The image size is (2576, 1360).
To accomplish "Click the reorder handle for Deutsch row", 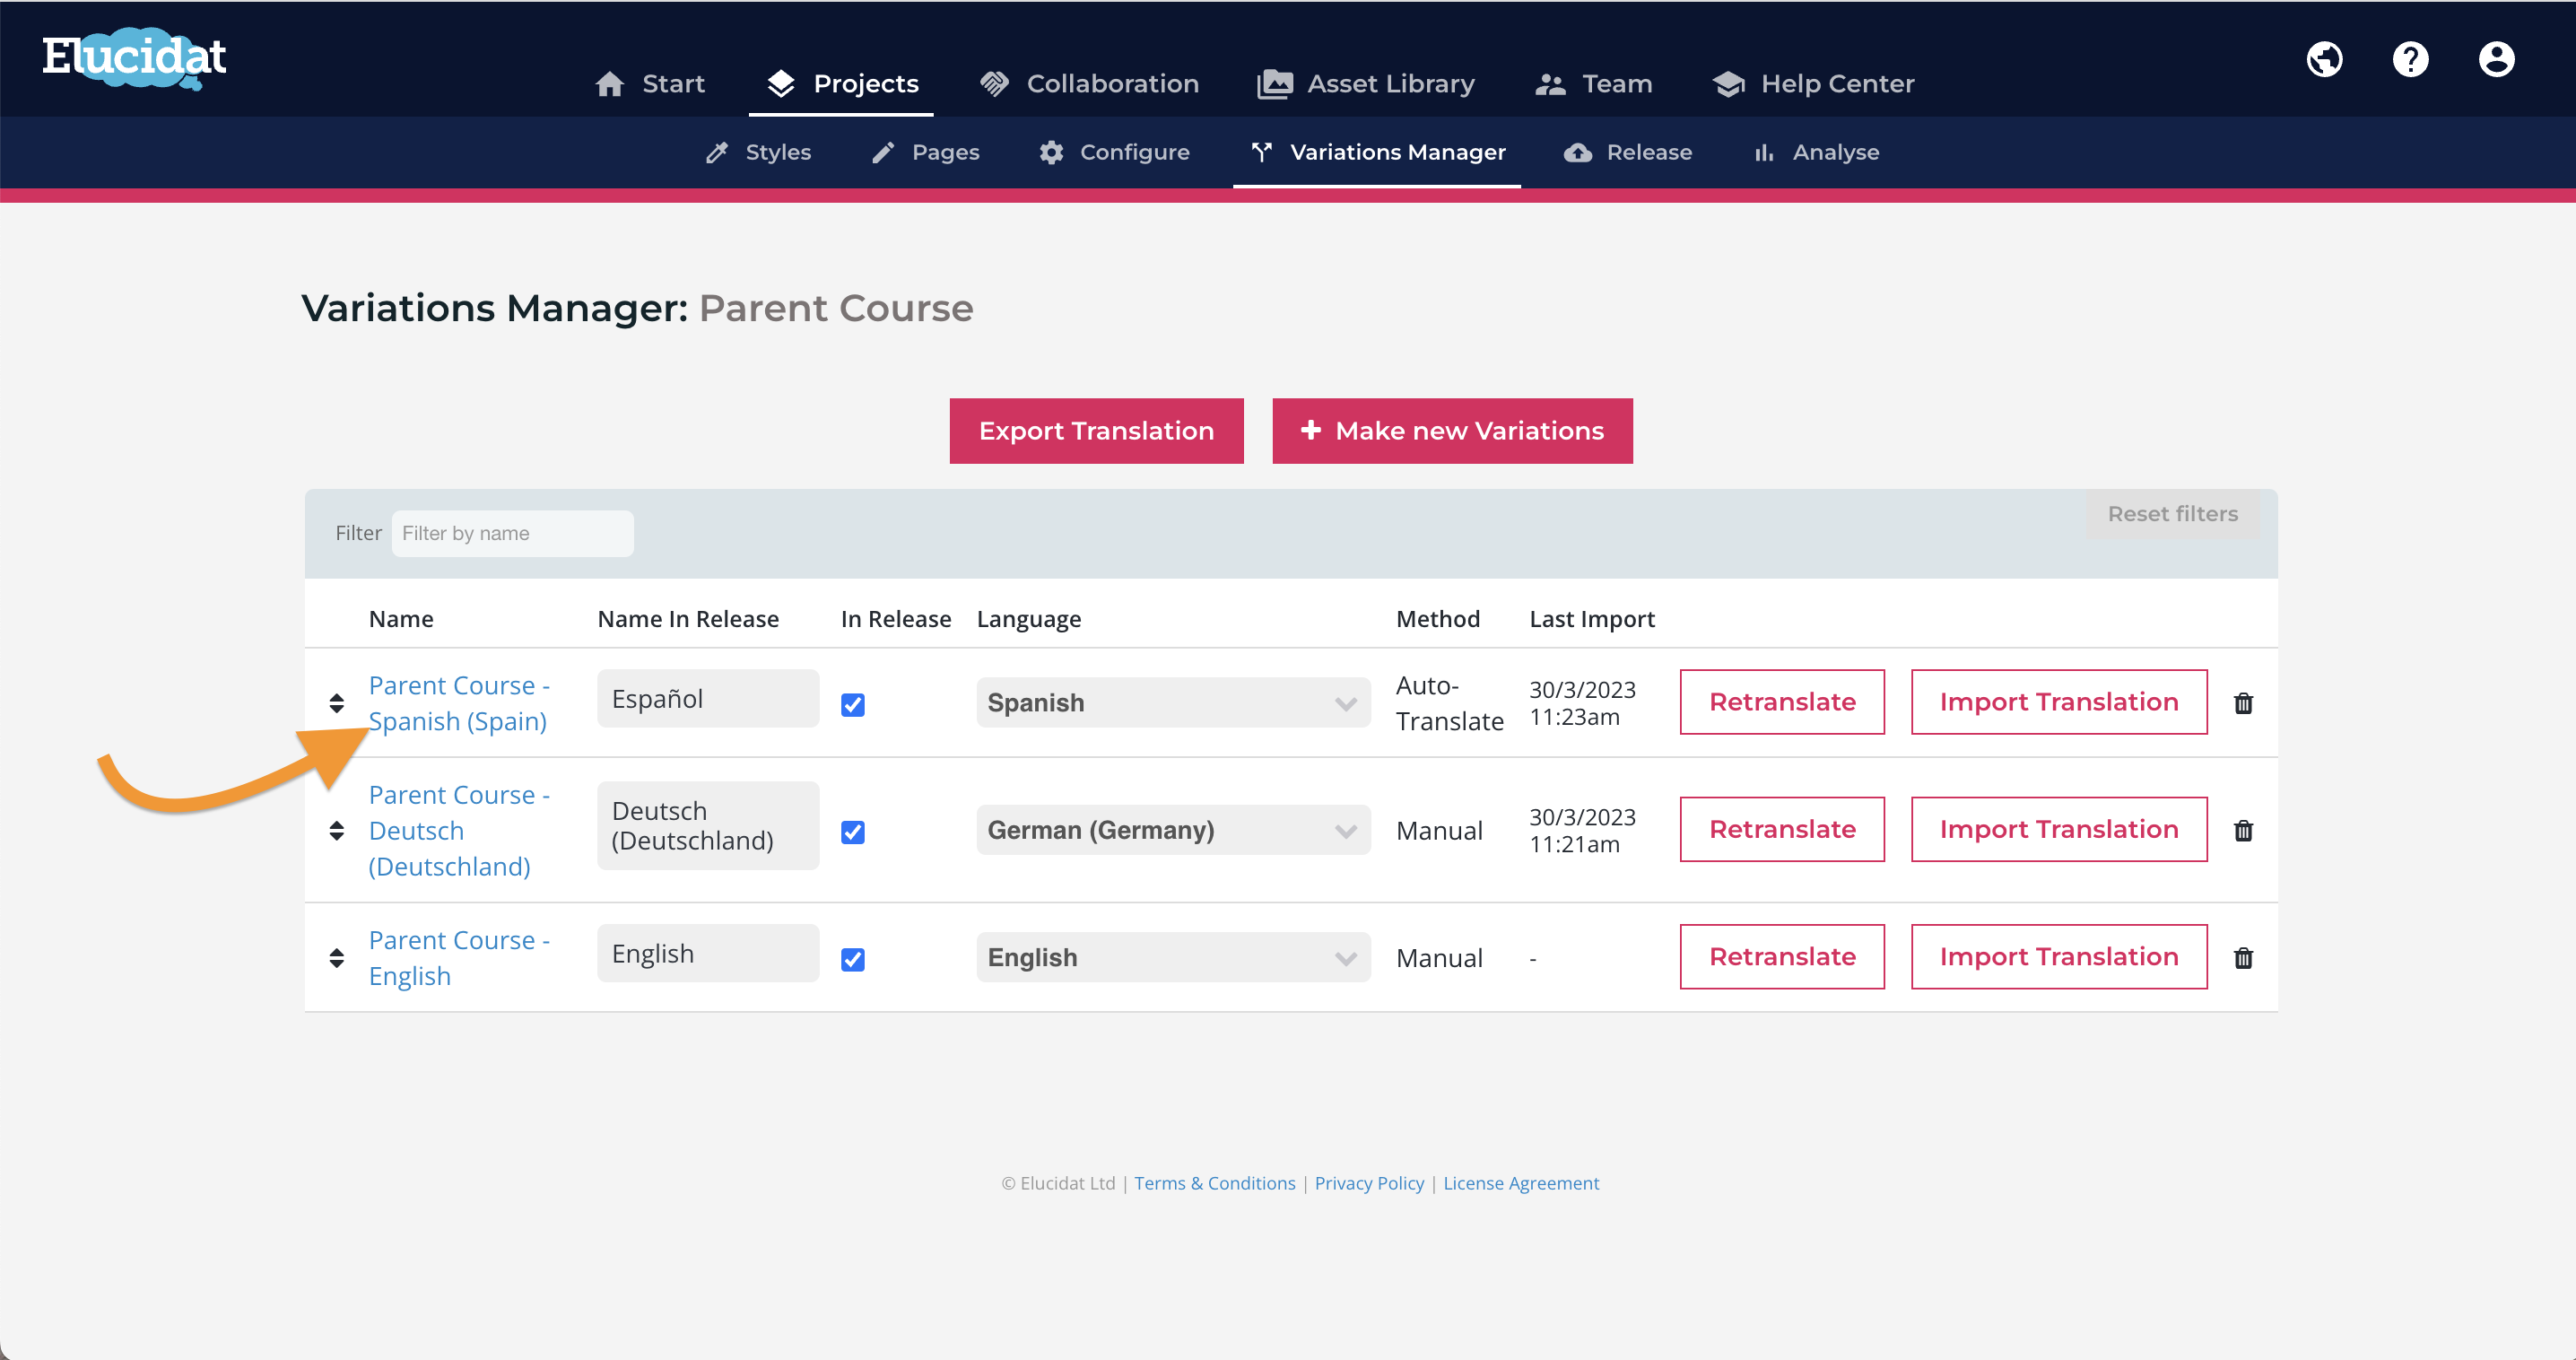I will click(x=337, y=830).
